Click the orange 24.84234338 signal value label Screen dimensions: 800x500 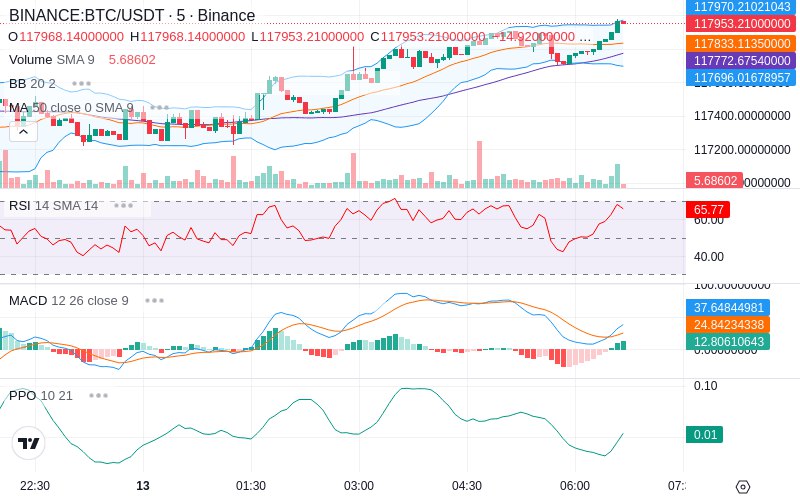(x=728, y=324)
